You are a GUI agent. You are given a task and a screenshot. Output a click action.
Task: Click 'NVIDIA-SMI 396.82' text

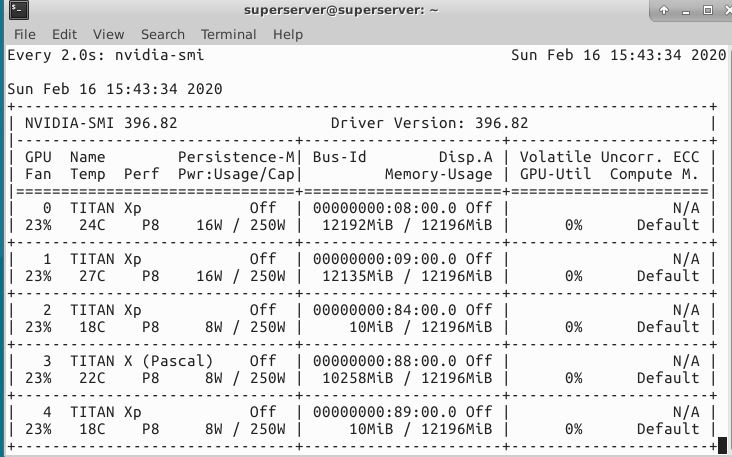(101, 123)
